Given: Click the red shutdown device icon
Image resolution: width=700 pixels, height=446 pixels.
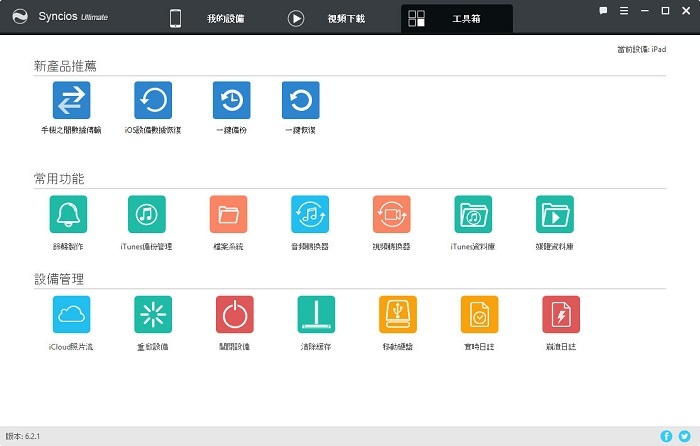Looking at the screenshot, I should pyautogui.click(x=234, y=314).
